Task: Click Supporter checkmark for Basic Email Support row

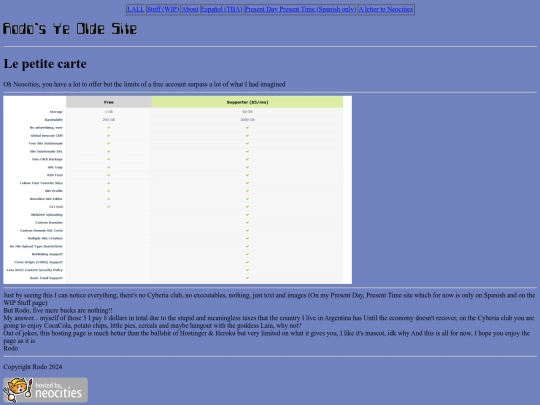Action: pyautogui.click(x=247, y=278)
